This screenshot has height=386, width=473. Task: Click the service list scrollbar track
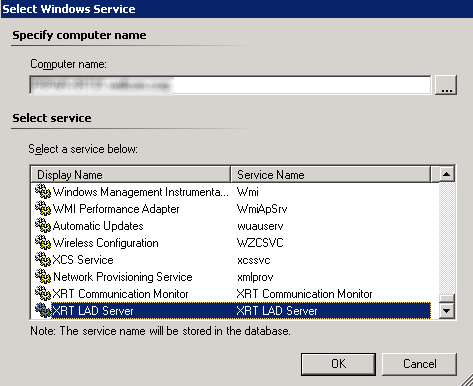click(x=447, y=238)
